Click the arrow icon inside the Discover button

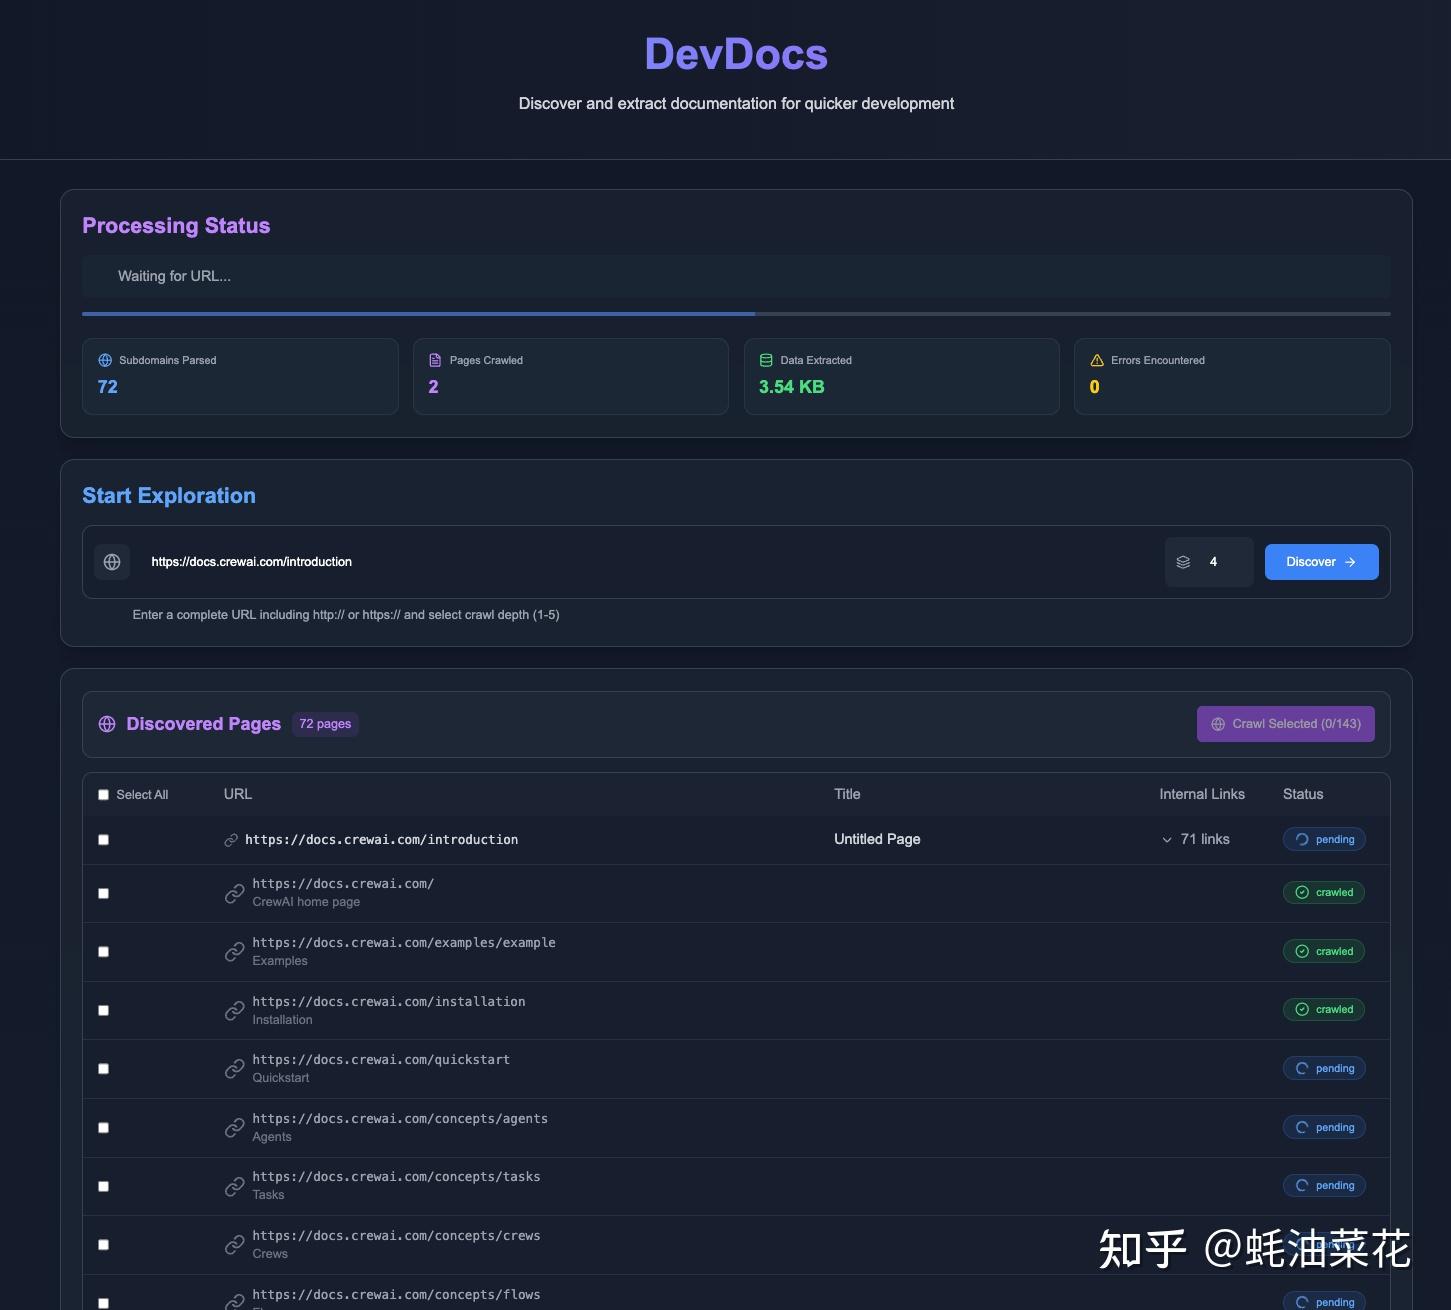pos(1350,562)
